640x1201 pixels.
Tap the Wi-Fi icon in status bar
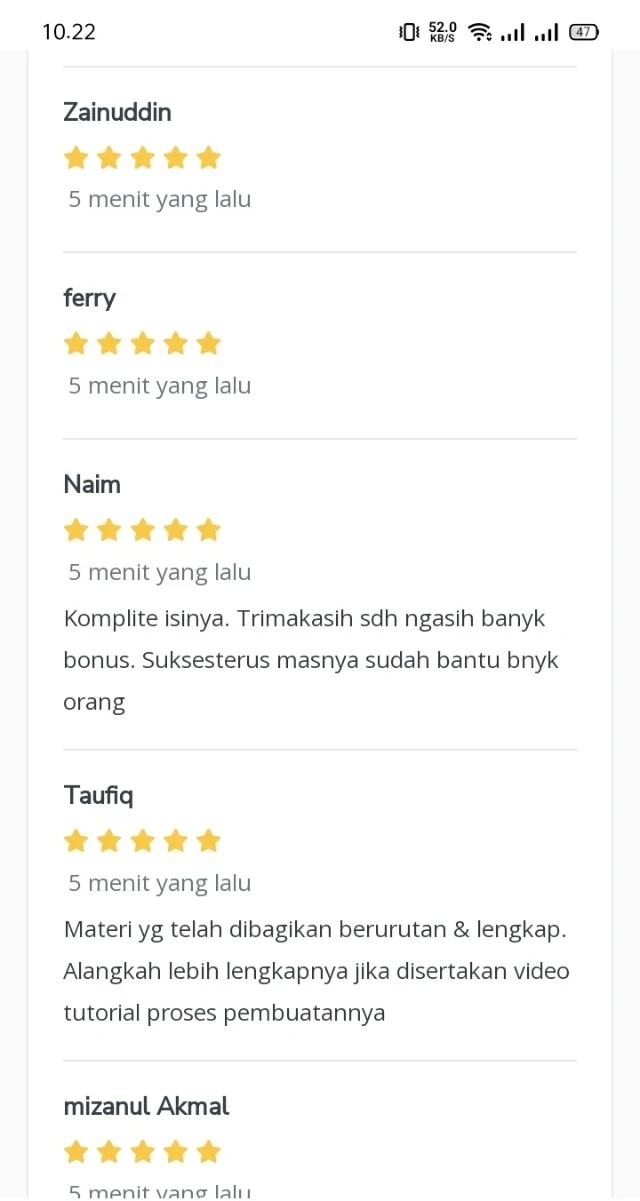(480, 32)
